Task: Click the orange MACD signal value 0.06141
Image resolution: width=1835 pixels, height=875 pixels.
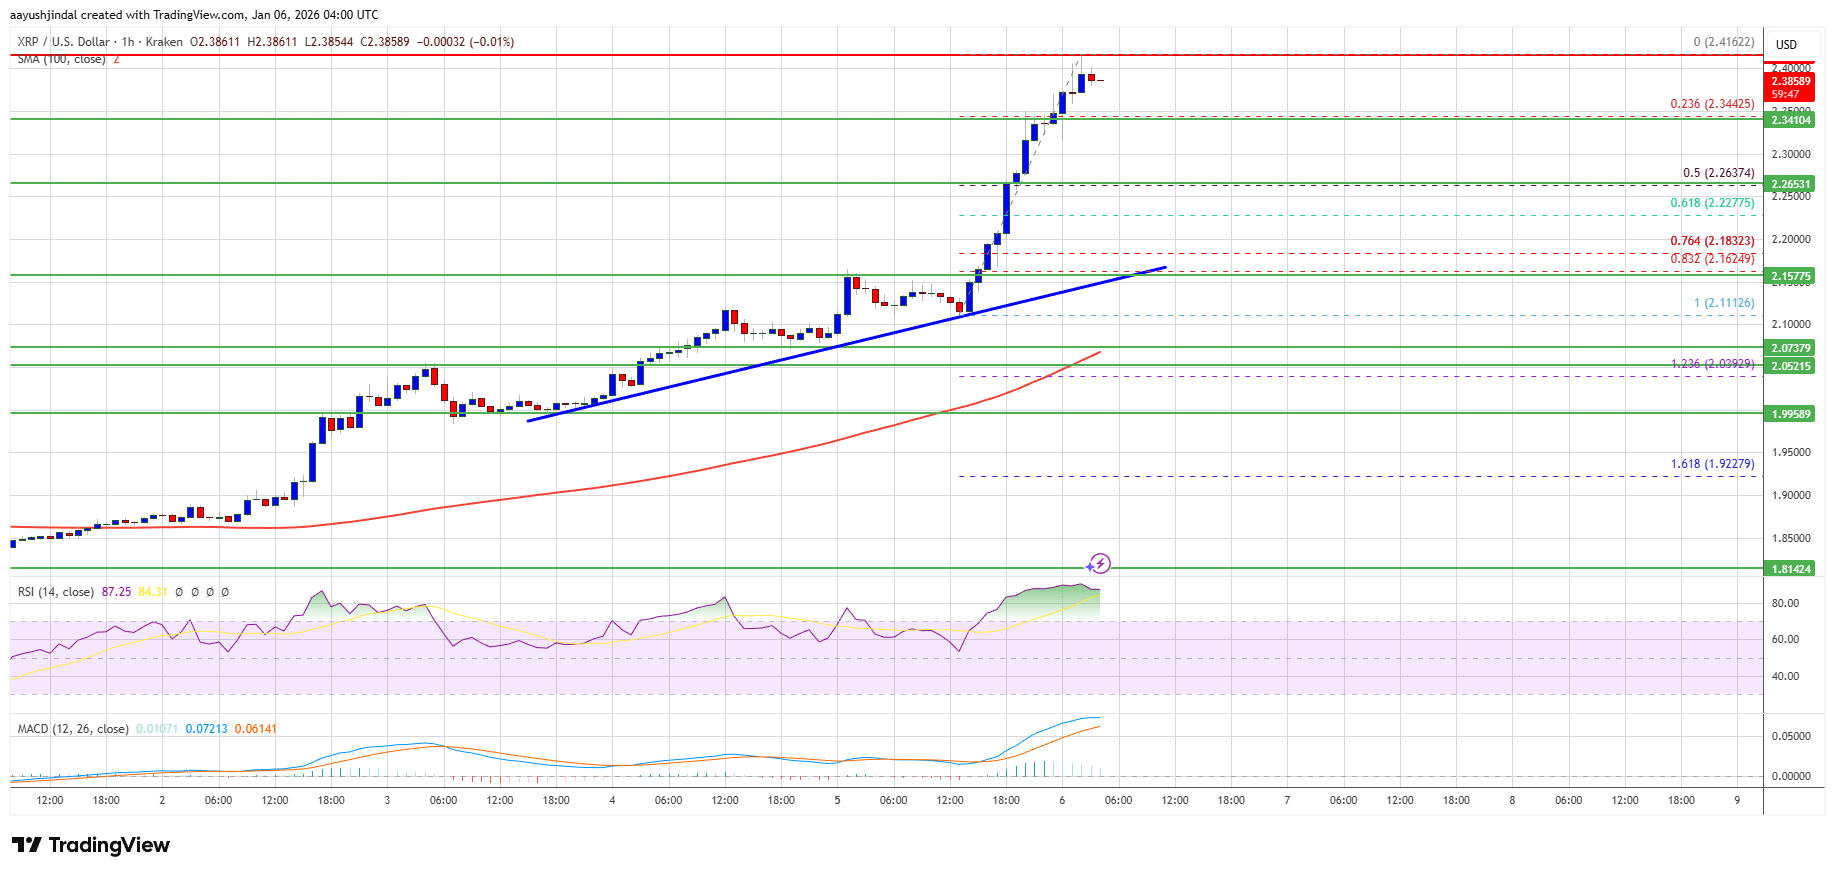Action: (x=256, y=729)
